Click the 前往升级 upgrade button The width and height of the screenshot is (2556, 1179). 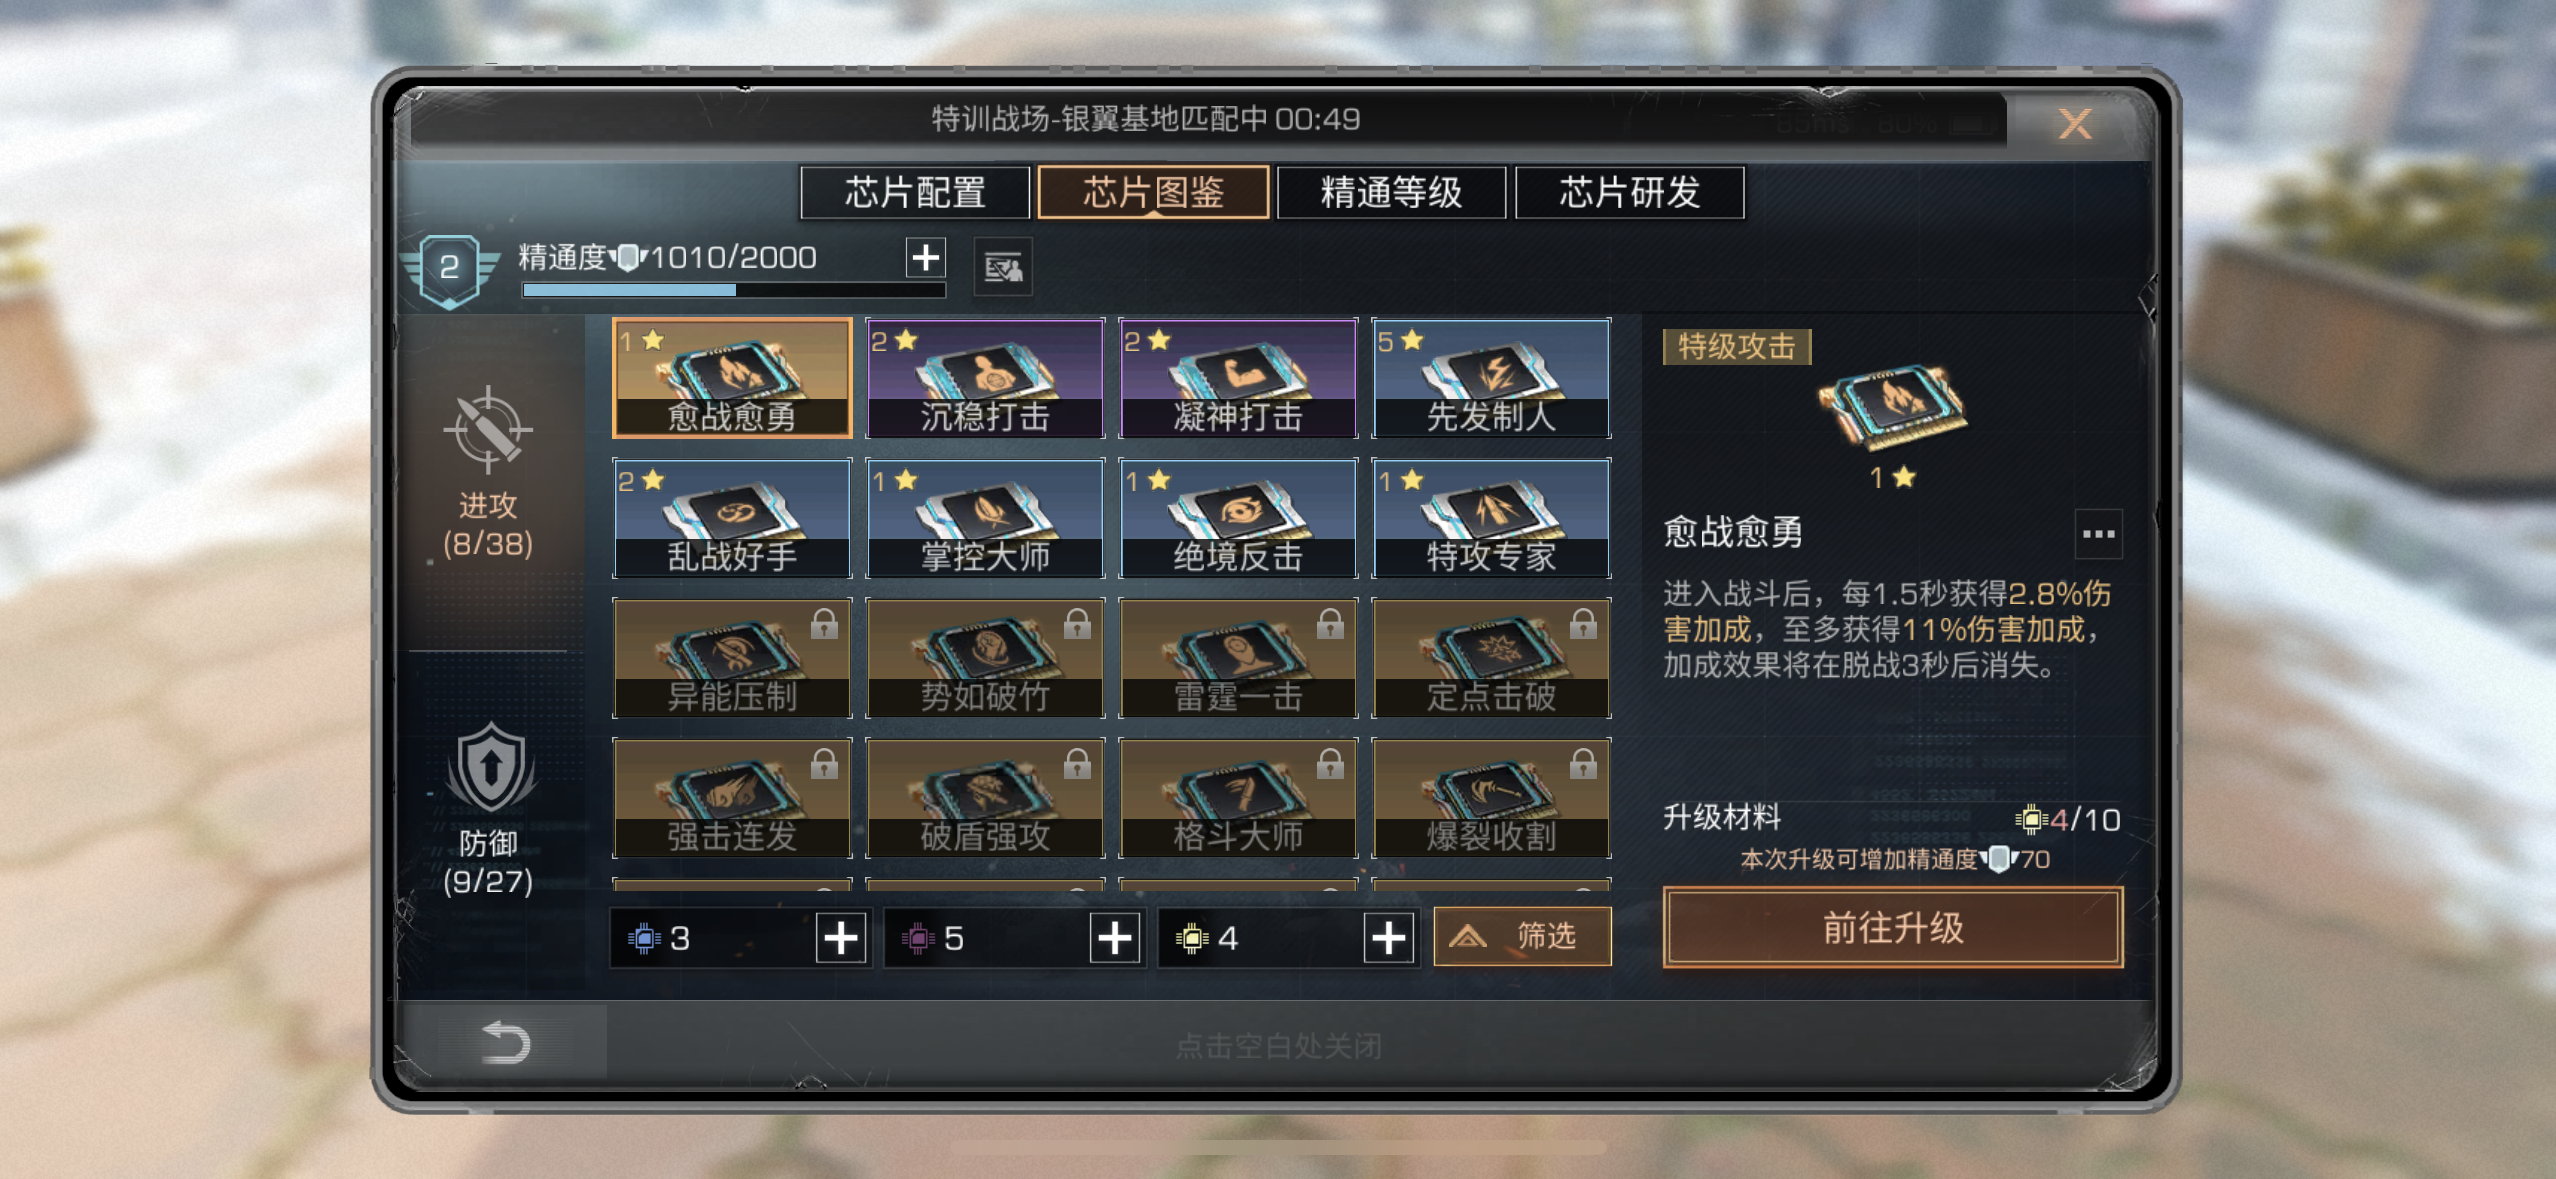pyautogui.click(x=1892, y=928)
